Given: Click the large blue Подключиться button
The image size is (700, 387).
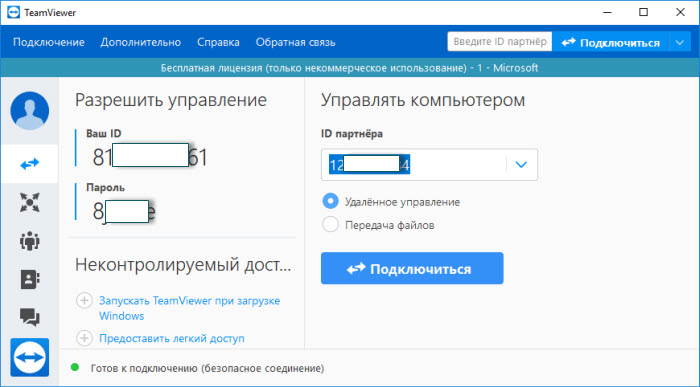Looking at the screenshot, I should click(x=412, y=268).
